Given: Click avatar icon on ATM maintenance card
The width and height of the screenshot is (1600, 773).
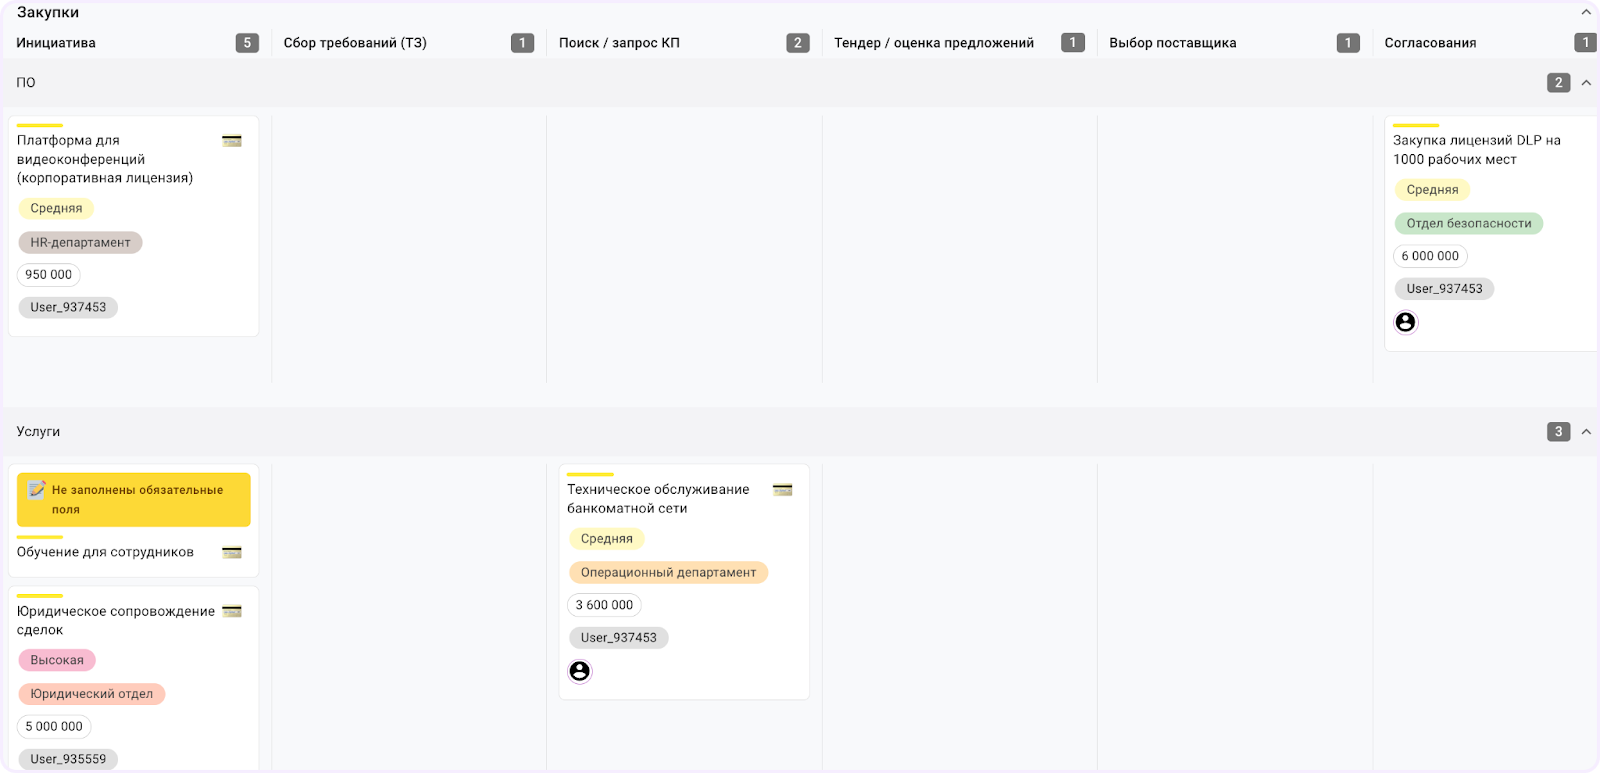Looking at the screenshot, I should (579, 671).
